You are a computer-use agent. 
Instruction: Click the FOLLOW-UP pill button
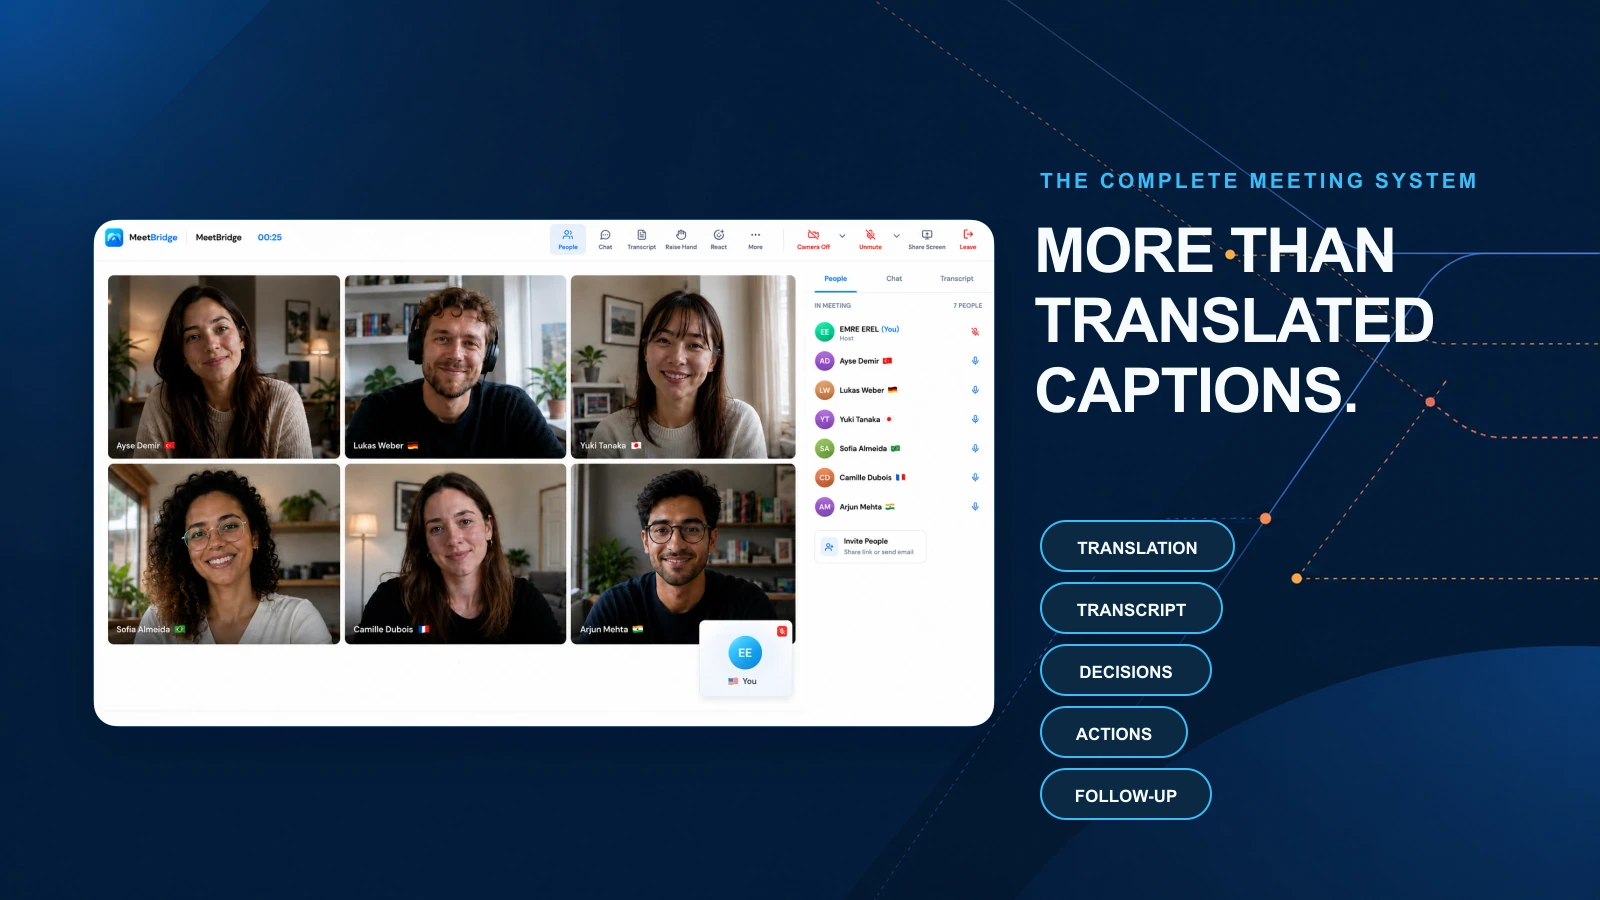pyautogui.click(x=1126, y=795)
